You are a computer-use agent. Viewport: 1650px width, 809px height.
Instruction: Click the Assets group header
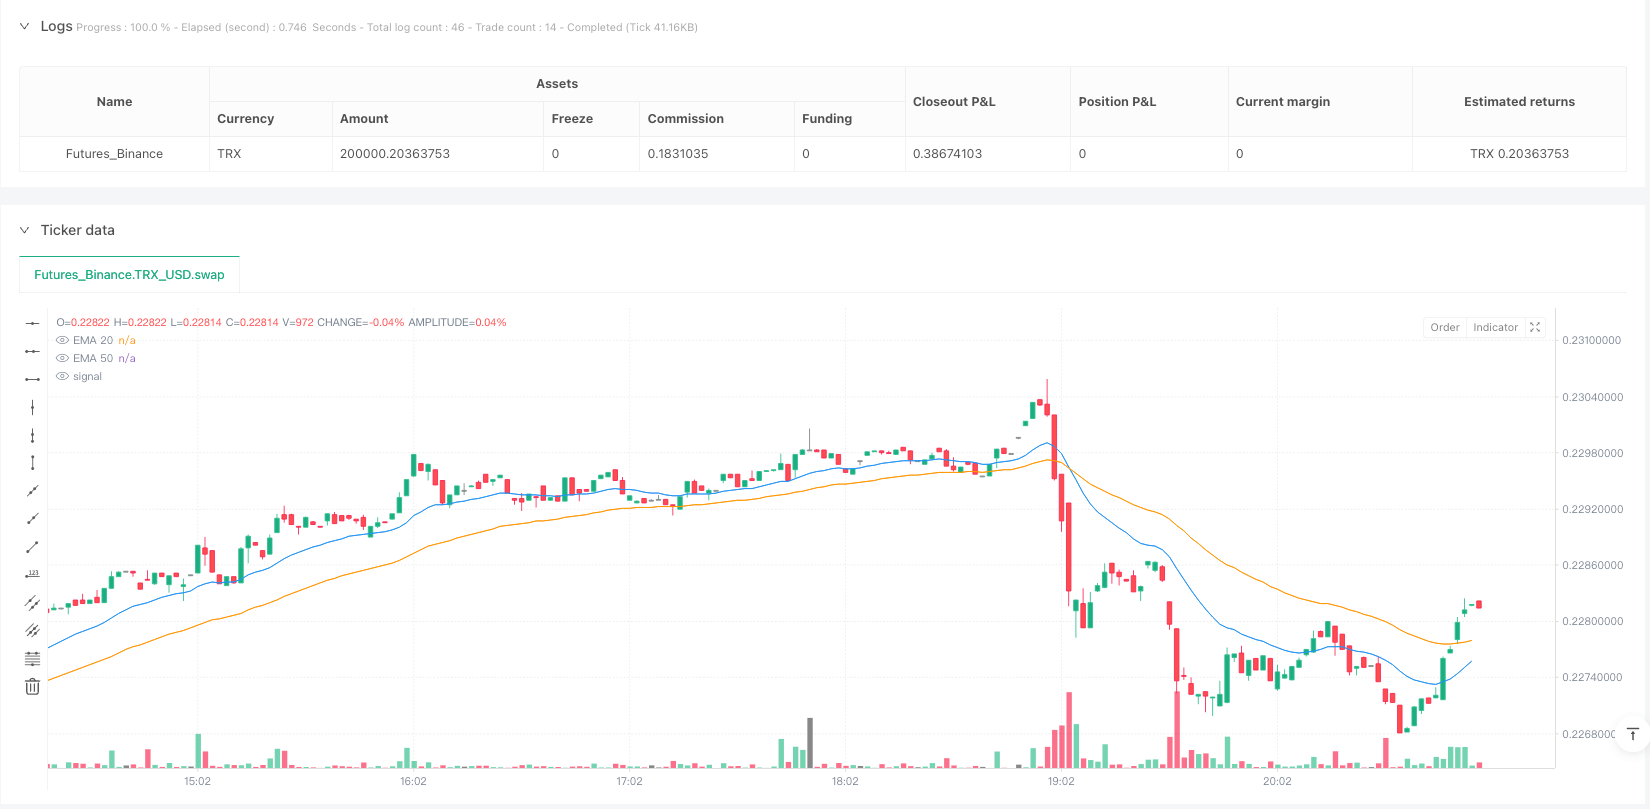click(x=557, y=84)
